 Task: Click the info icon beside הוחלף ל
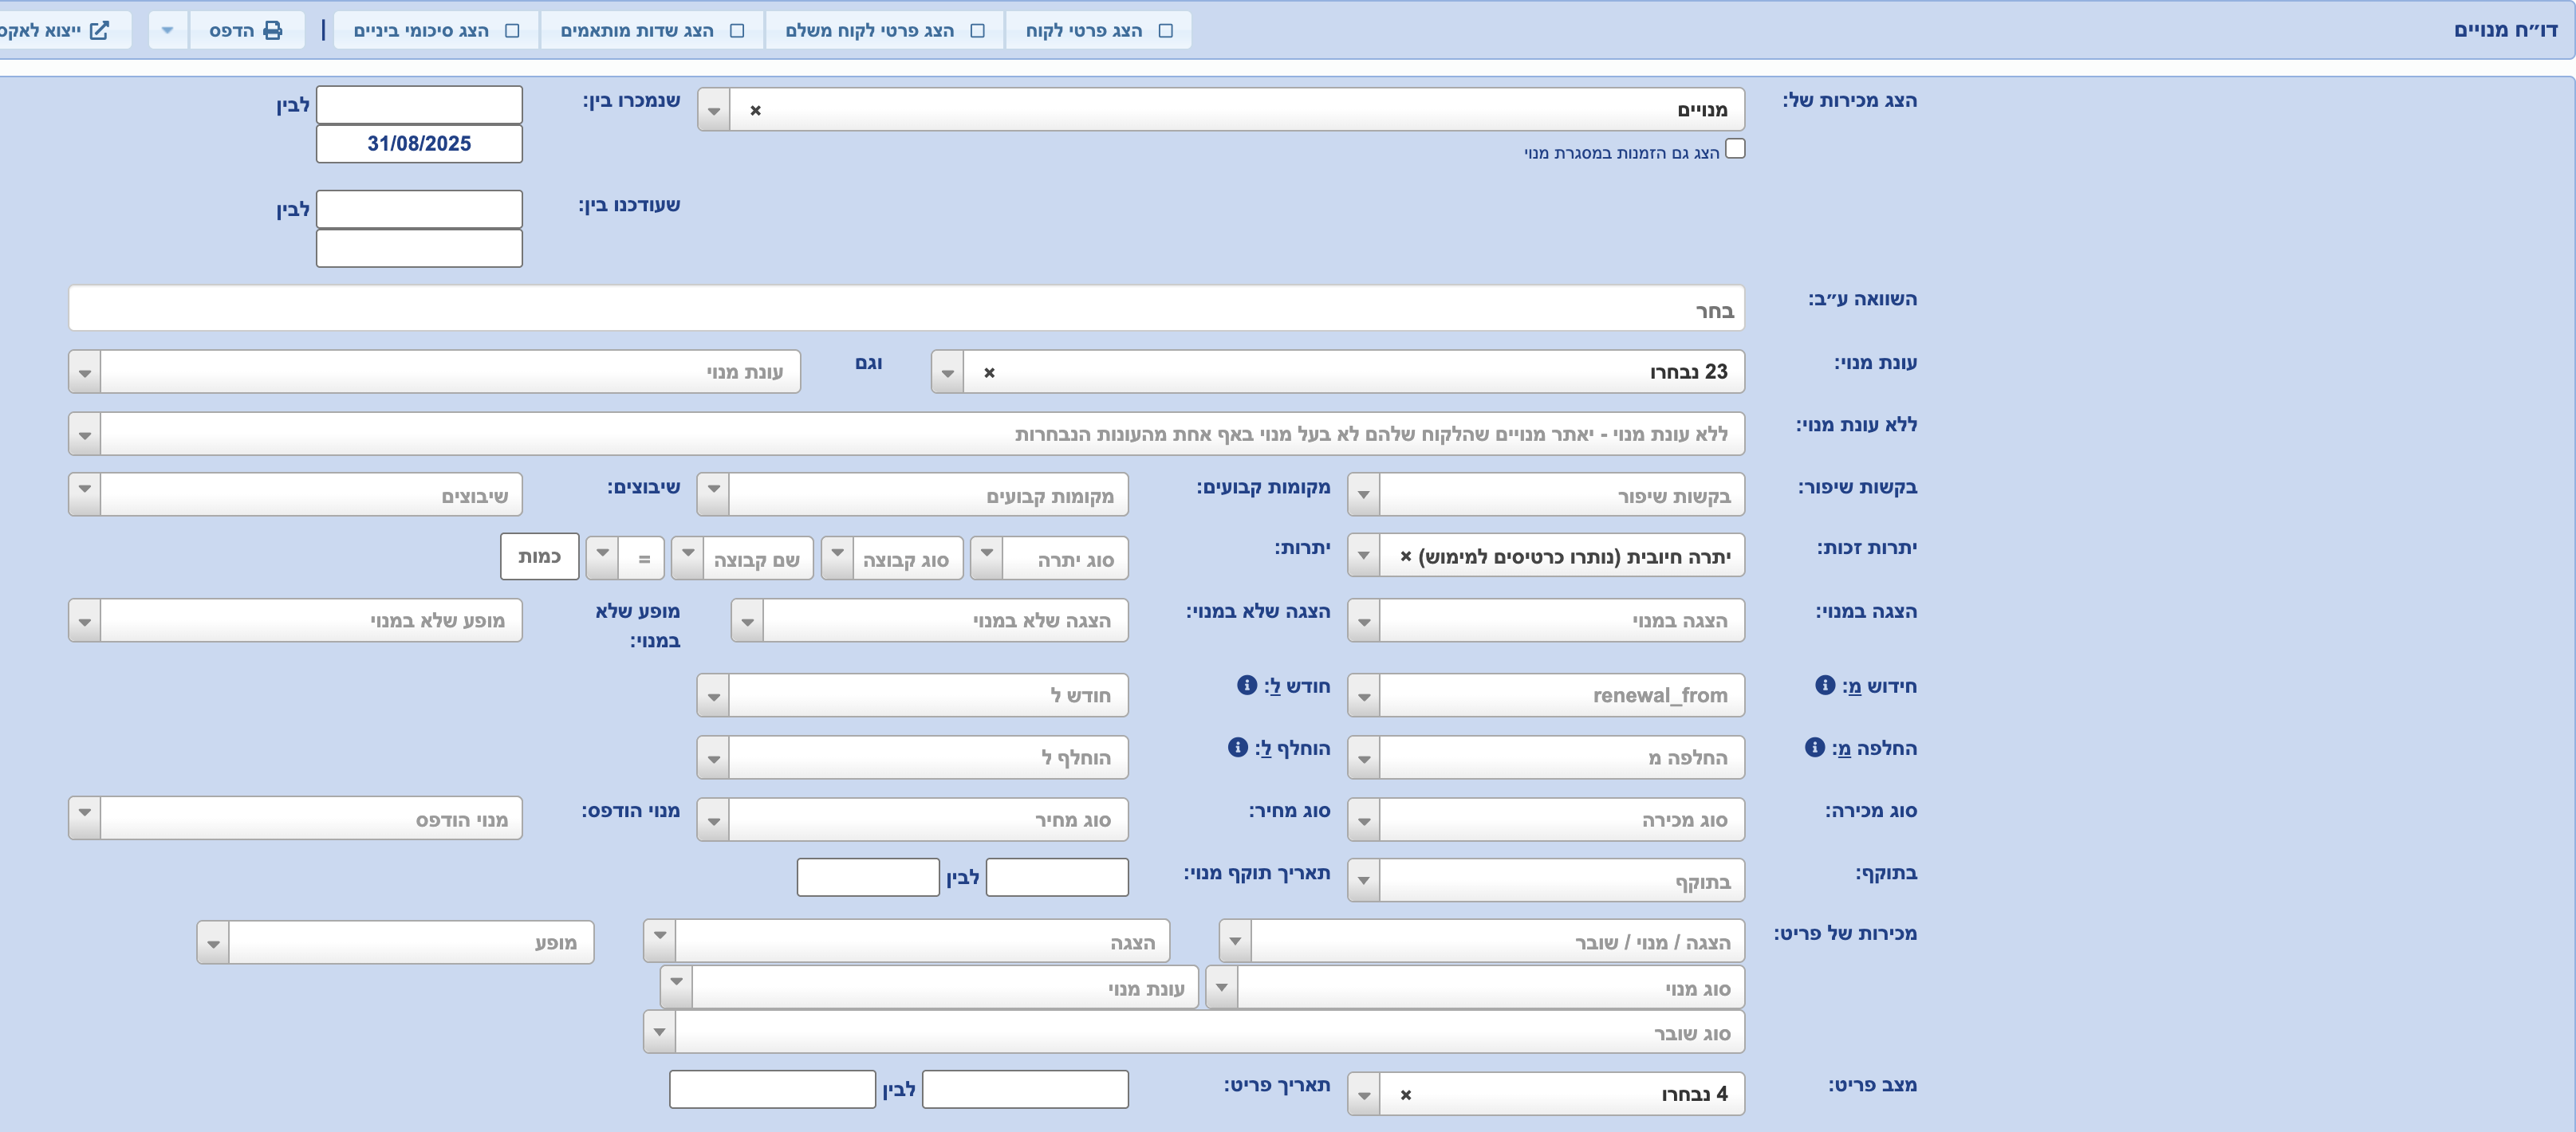coord(1238,747)
